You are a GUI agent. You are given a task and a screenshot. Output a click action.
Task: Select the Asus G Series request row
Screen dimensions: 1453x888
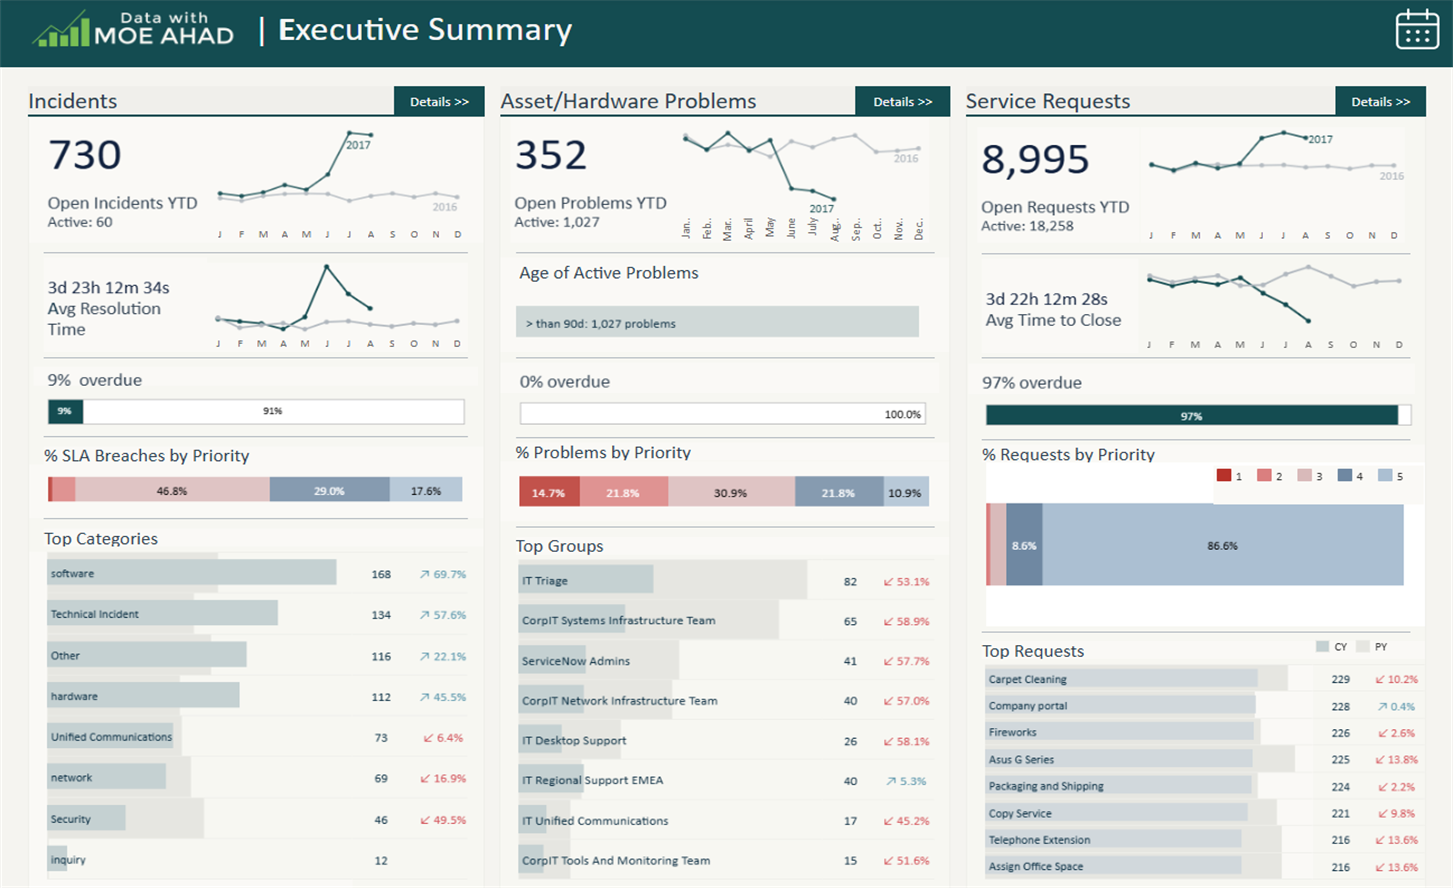point(1203,759)
